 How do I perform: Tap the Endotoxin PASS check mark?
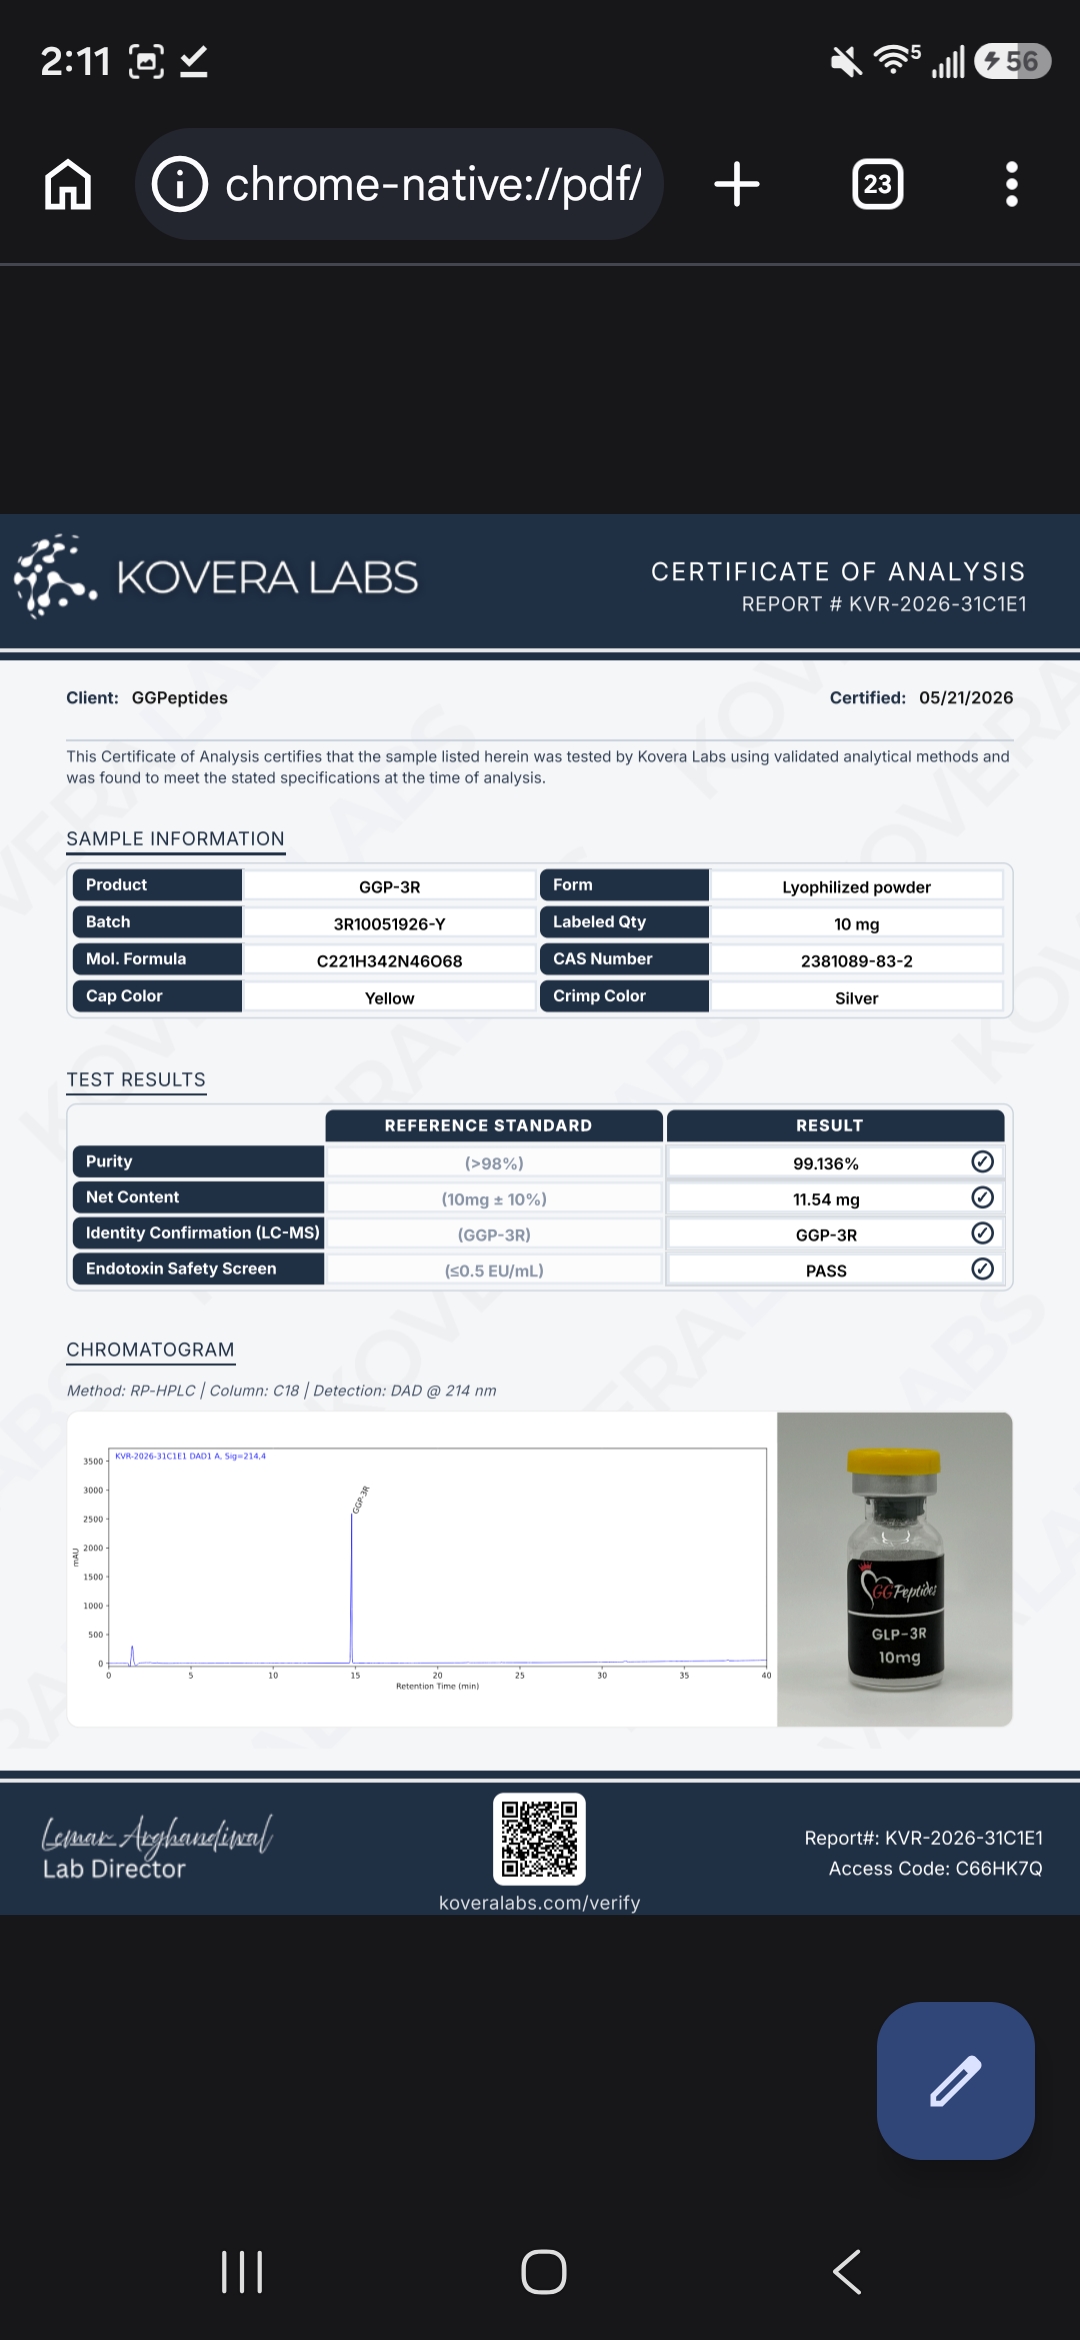click(x=983, y=1269)
